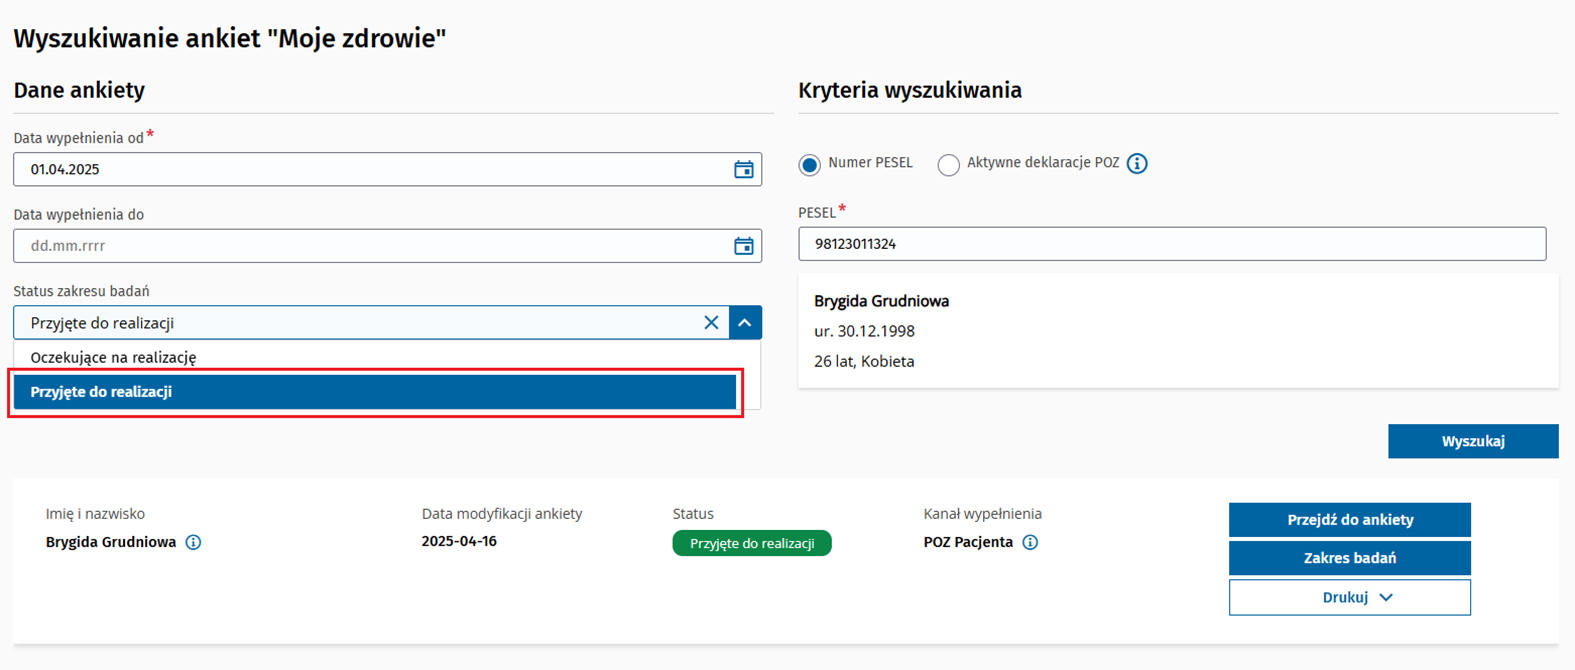Screen dimensions: 1575x670
Task: Click info icon next to POZ Pacjenta
Action: point(1030,543)
